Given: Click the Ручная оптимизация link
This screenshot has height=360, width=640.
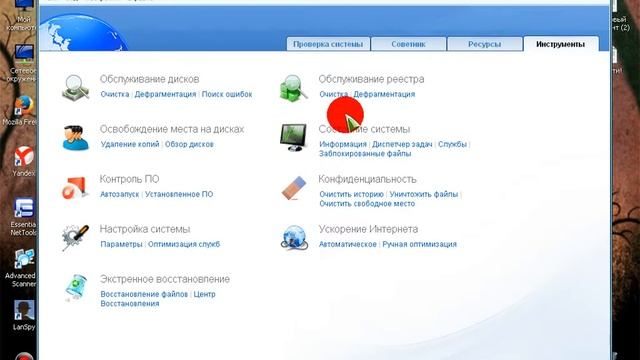Looking at the screenshot, I should pos(420,244).
